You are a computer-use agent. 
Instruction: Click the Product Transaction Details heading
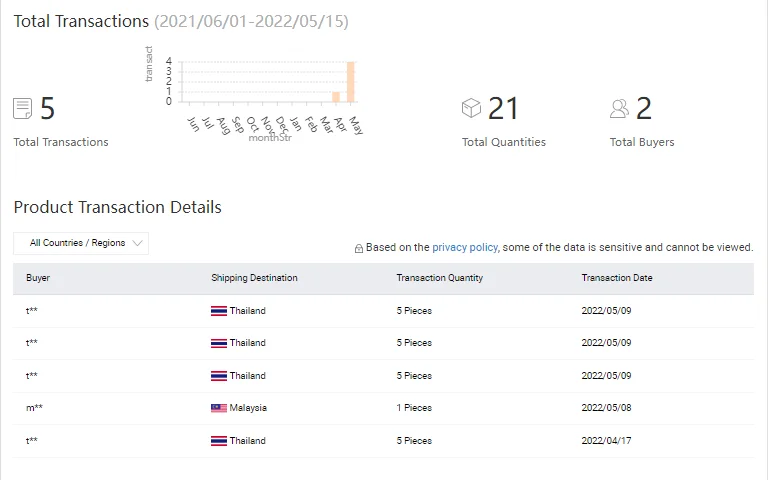coord(117,207)
